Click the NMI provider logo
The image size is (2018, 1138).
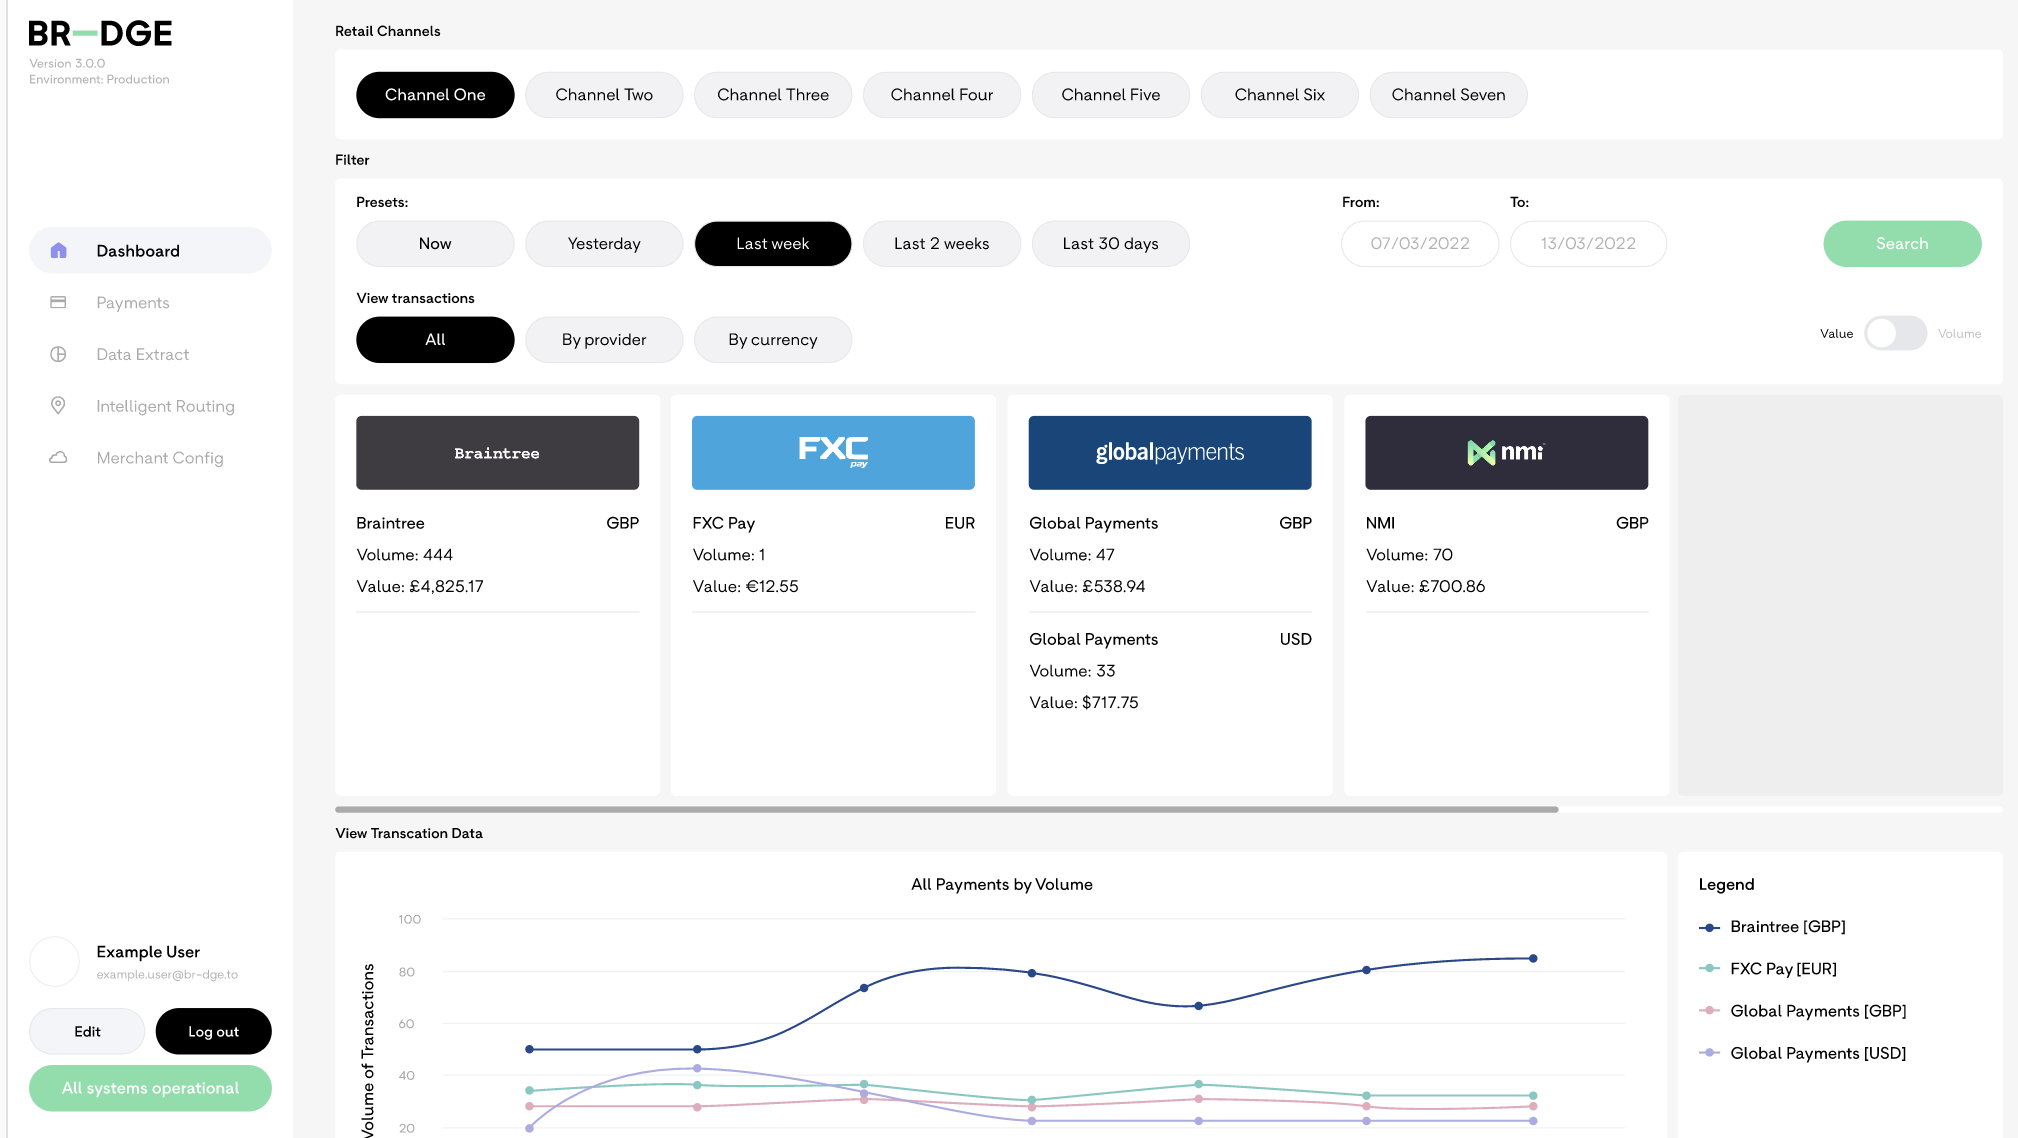(1505, 452)
